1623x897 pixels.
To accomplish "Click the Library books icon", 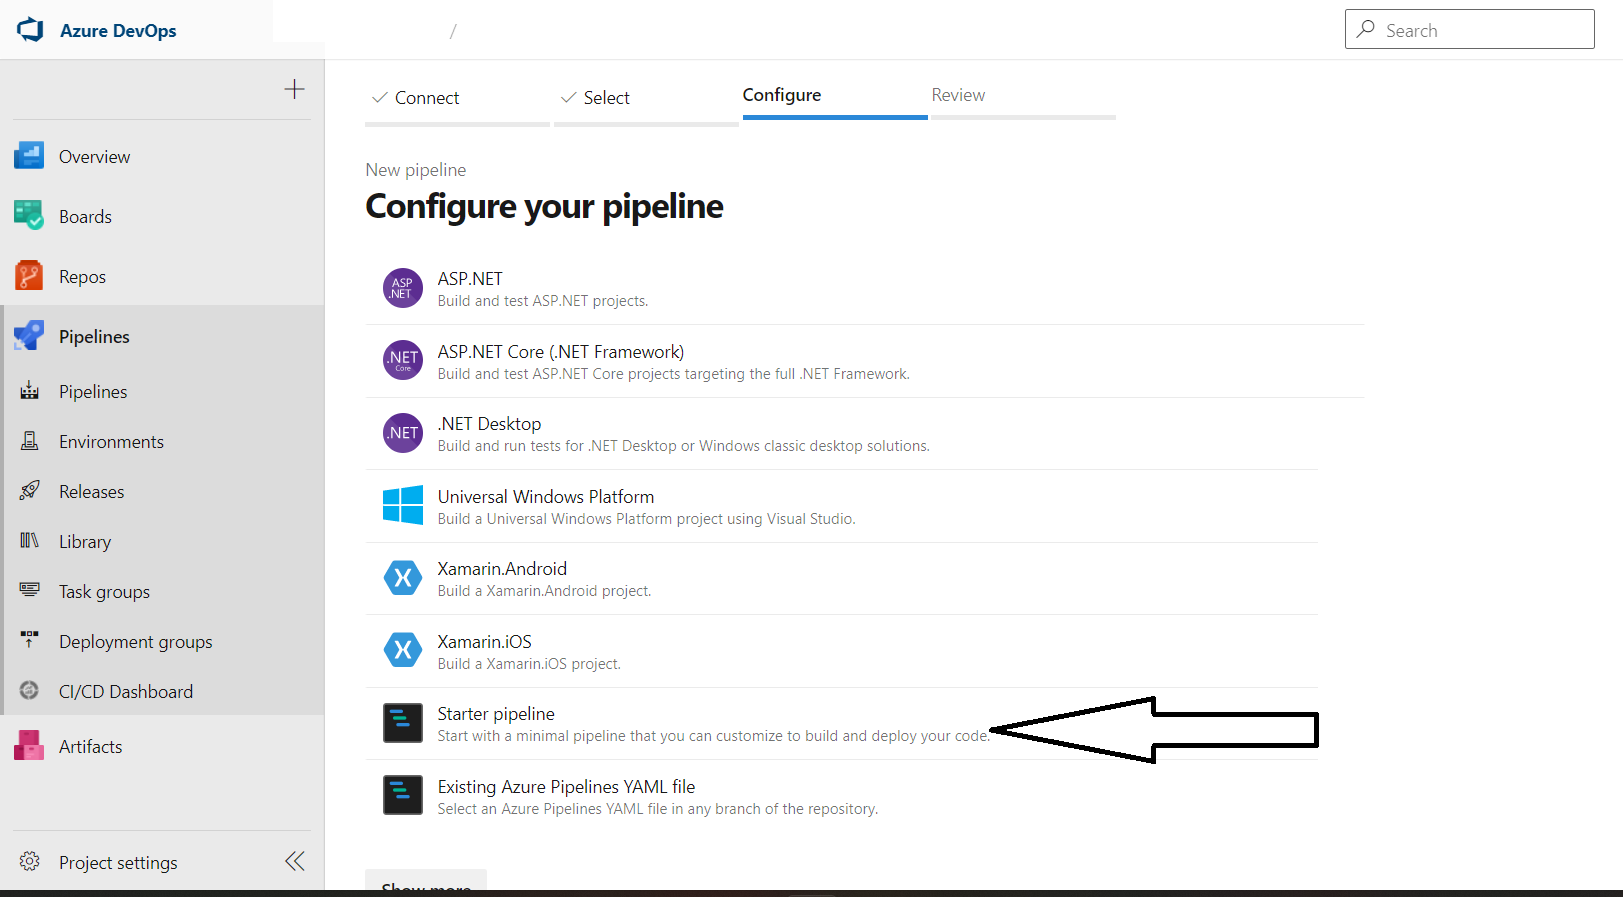I will [30, 541].
